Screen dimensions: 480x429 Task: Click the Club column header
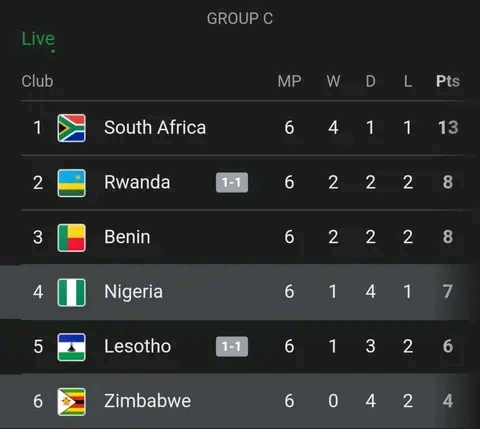click(x=37, y=81)
